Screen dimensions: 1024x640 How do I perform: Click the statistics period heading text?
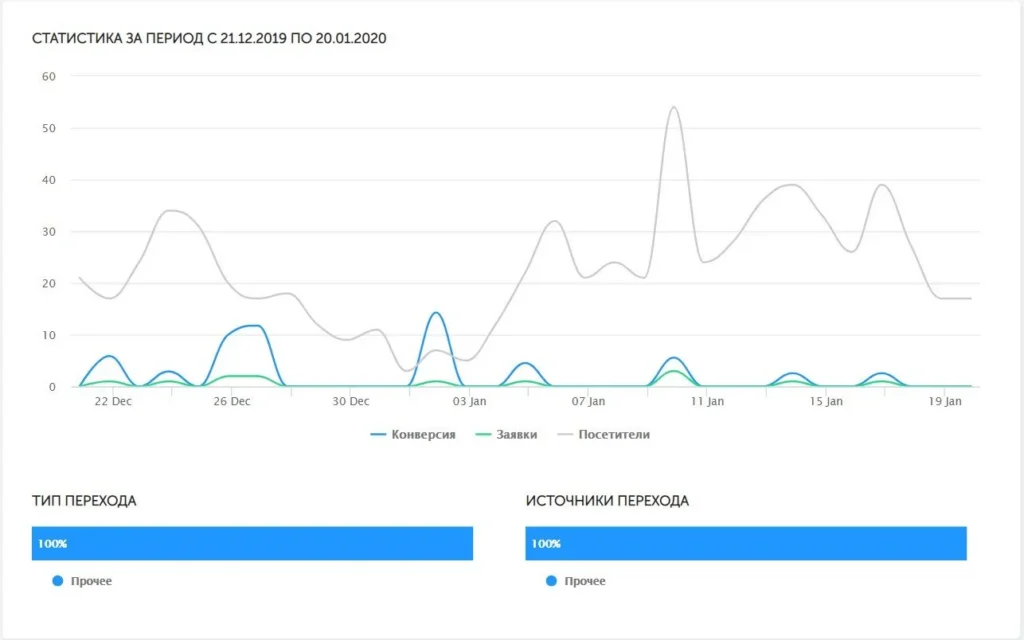click(209, 39)
